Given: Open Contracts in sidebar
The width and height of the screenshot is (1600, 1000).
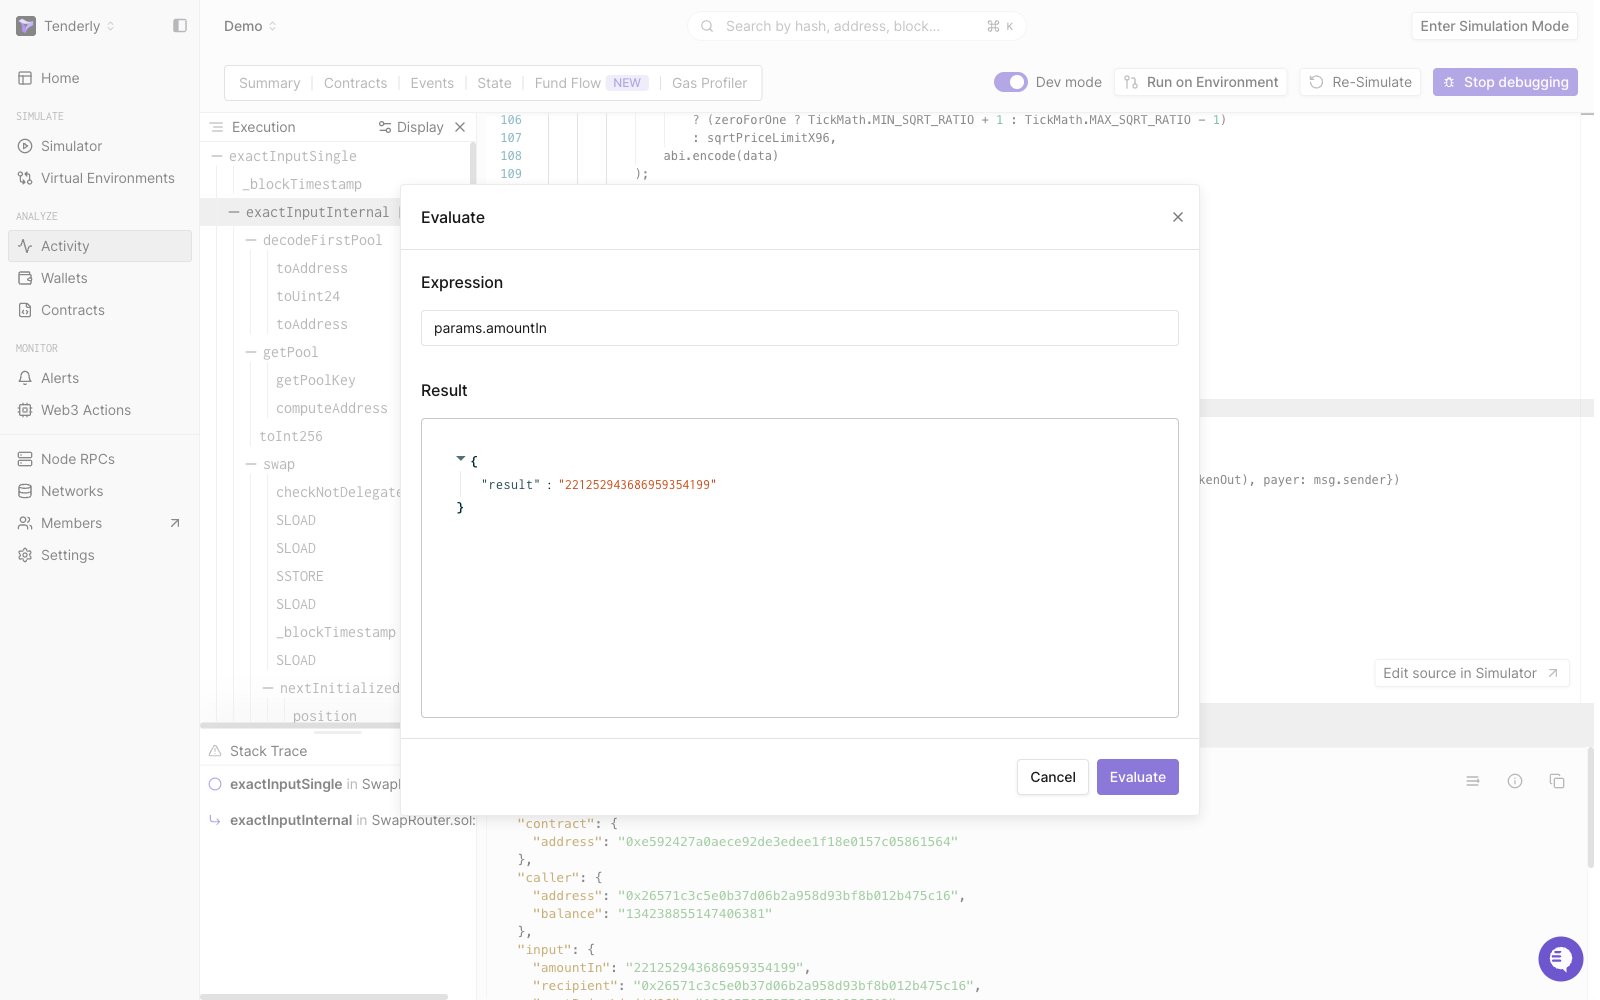Looking at the screenshot, I should click(100, 310).
